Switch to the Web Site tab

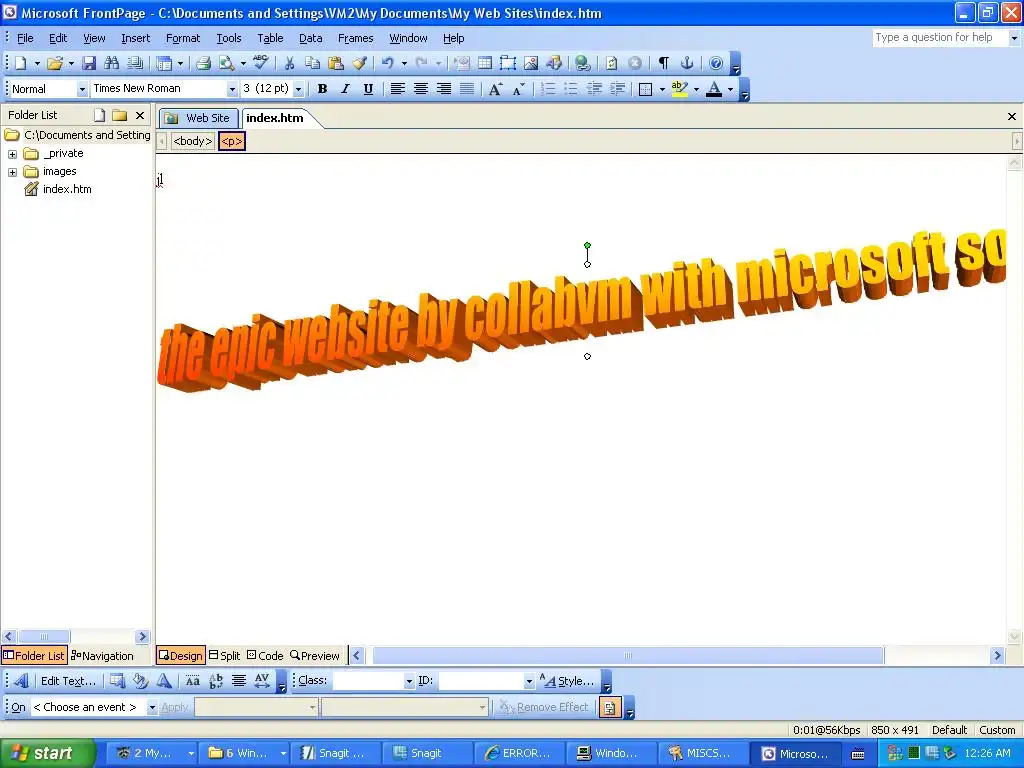click(199, 118)
